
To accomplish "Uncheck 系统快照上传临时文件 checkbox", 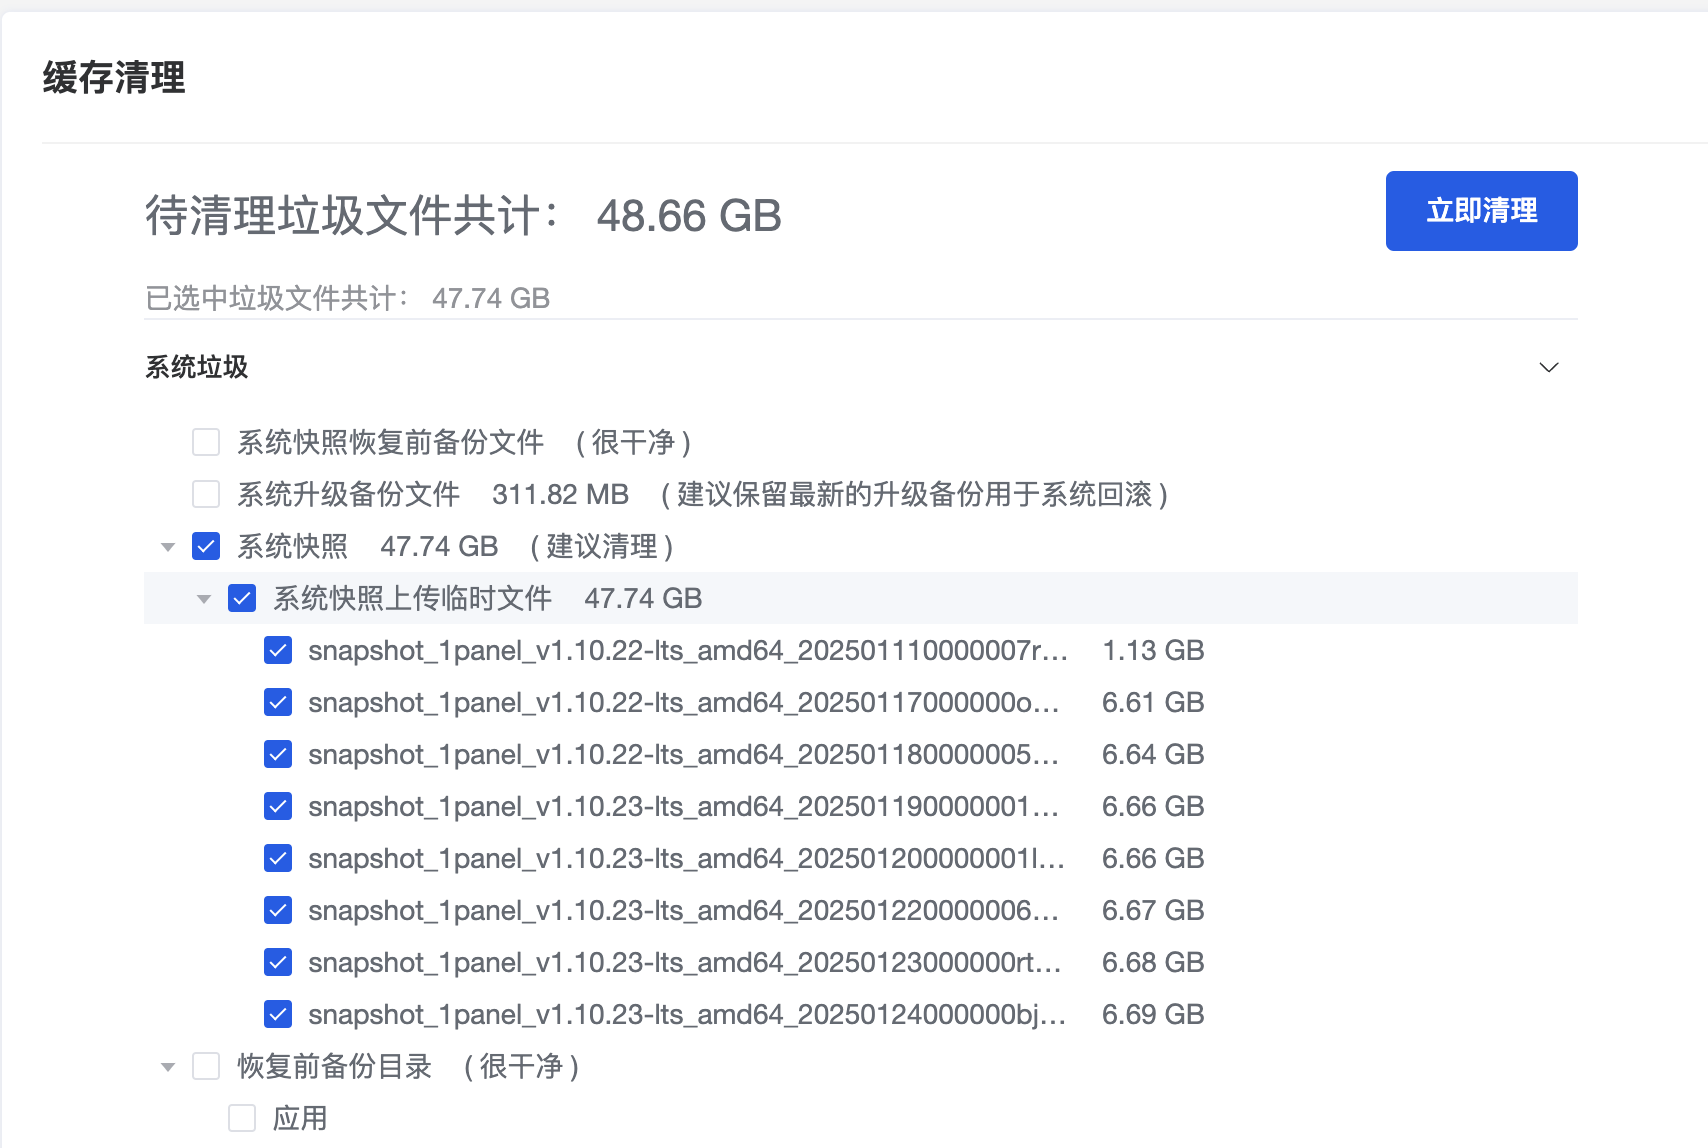I will click(242, 598).
